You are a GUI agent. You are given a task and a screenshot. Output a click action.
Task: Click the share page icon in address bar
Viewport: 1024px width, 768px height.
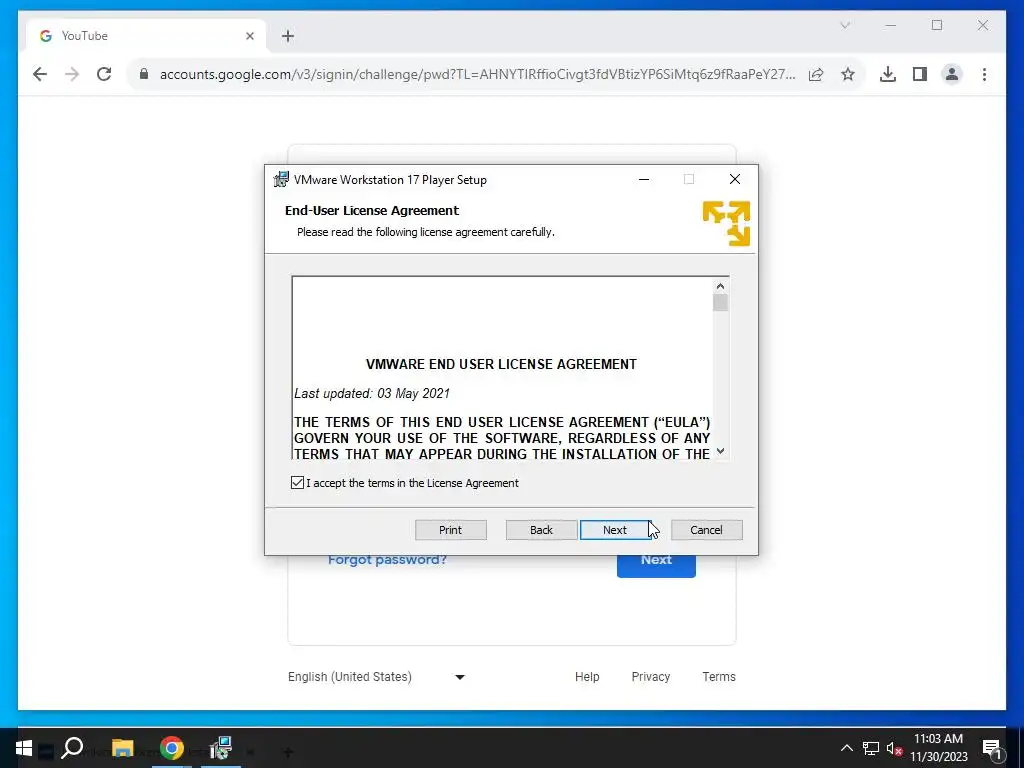point(816,74)
